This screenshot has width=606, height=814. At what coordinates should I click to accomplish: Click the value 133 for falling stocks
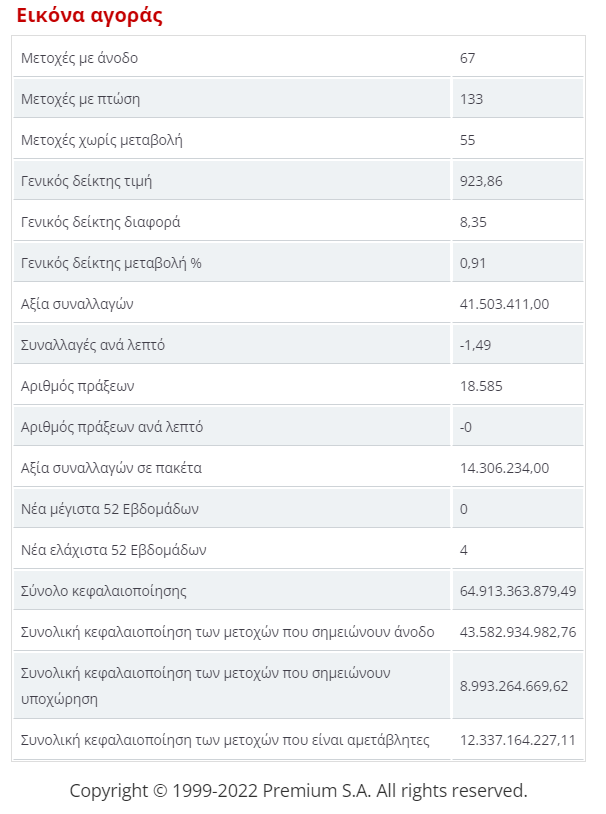tap(471, 99)
